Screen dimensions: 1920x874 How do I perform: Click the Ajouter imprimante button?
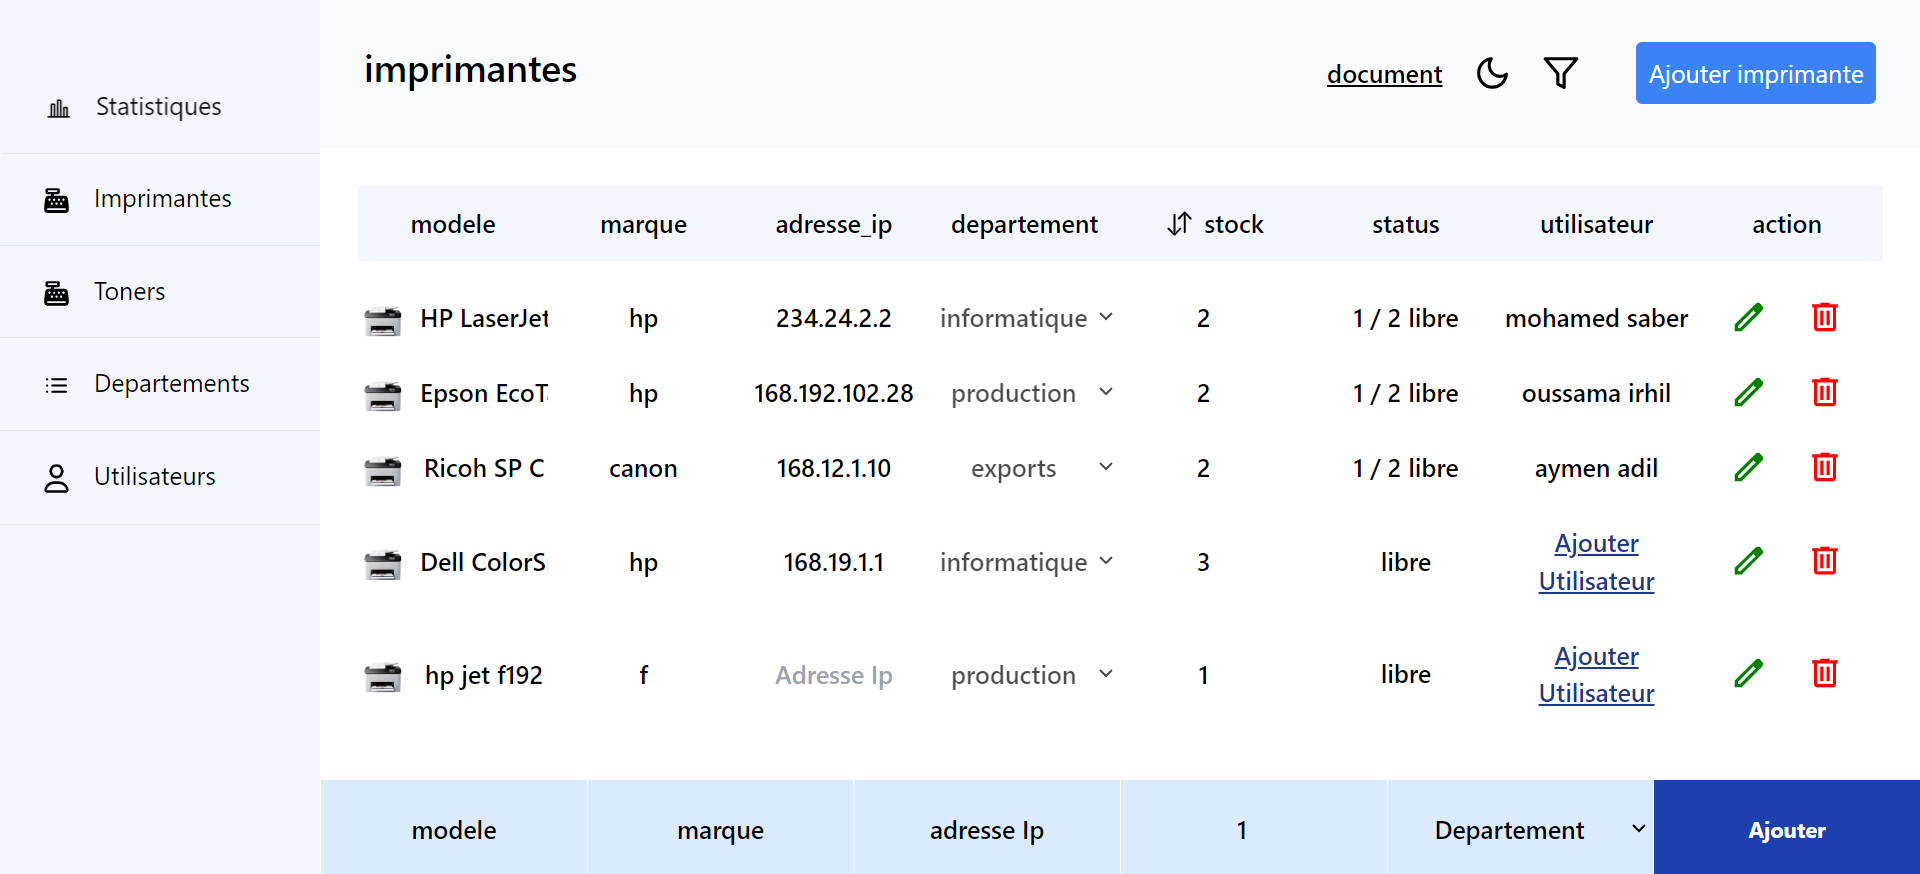coord(1755,74)
